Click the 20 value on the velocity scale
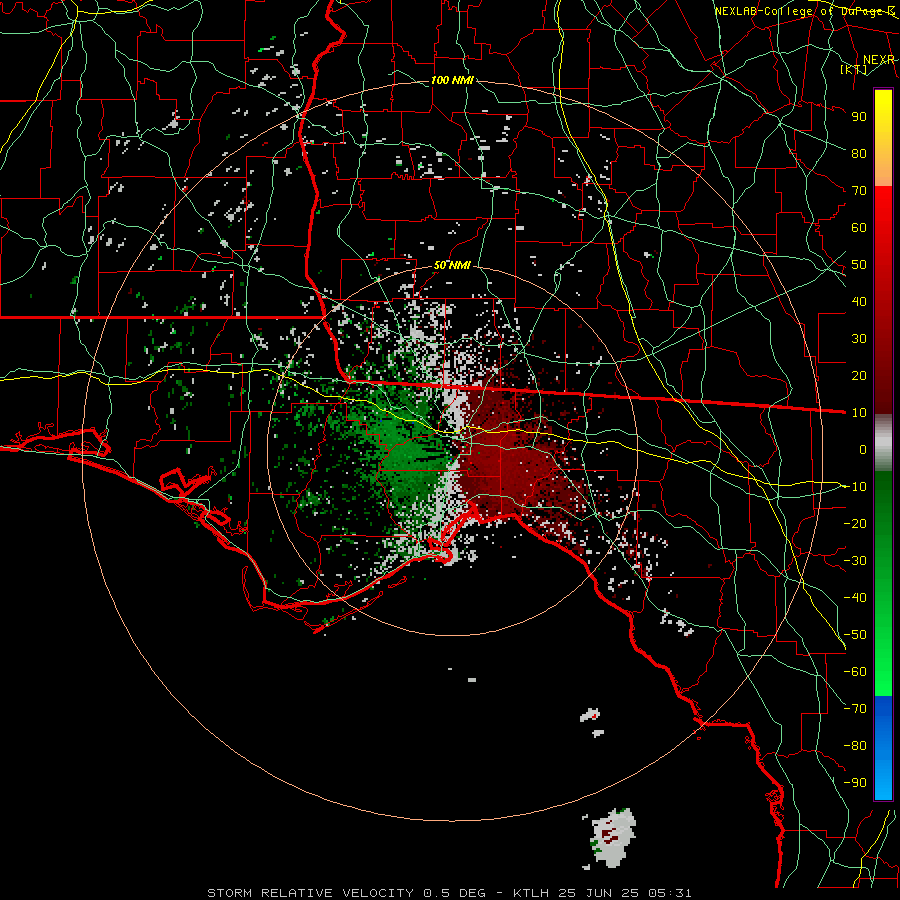Image resolution: width=900 pixels, height=900 pixels. tap(859, 375)
